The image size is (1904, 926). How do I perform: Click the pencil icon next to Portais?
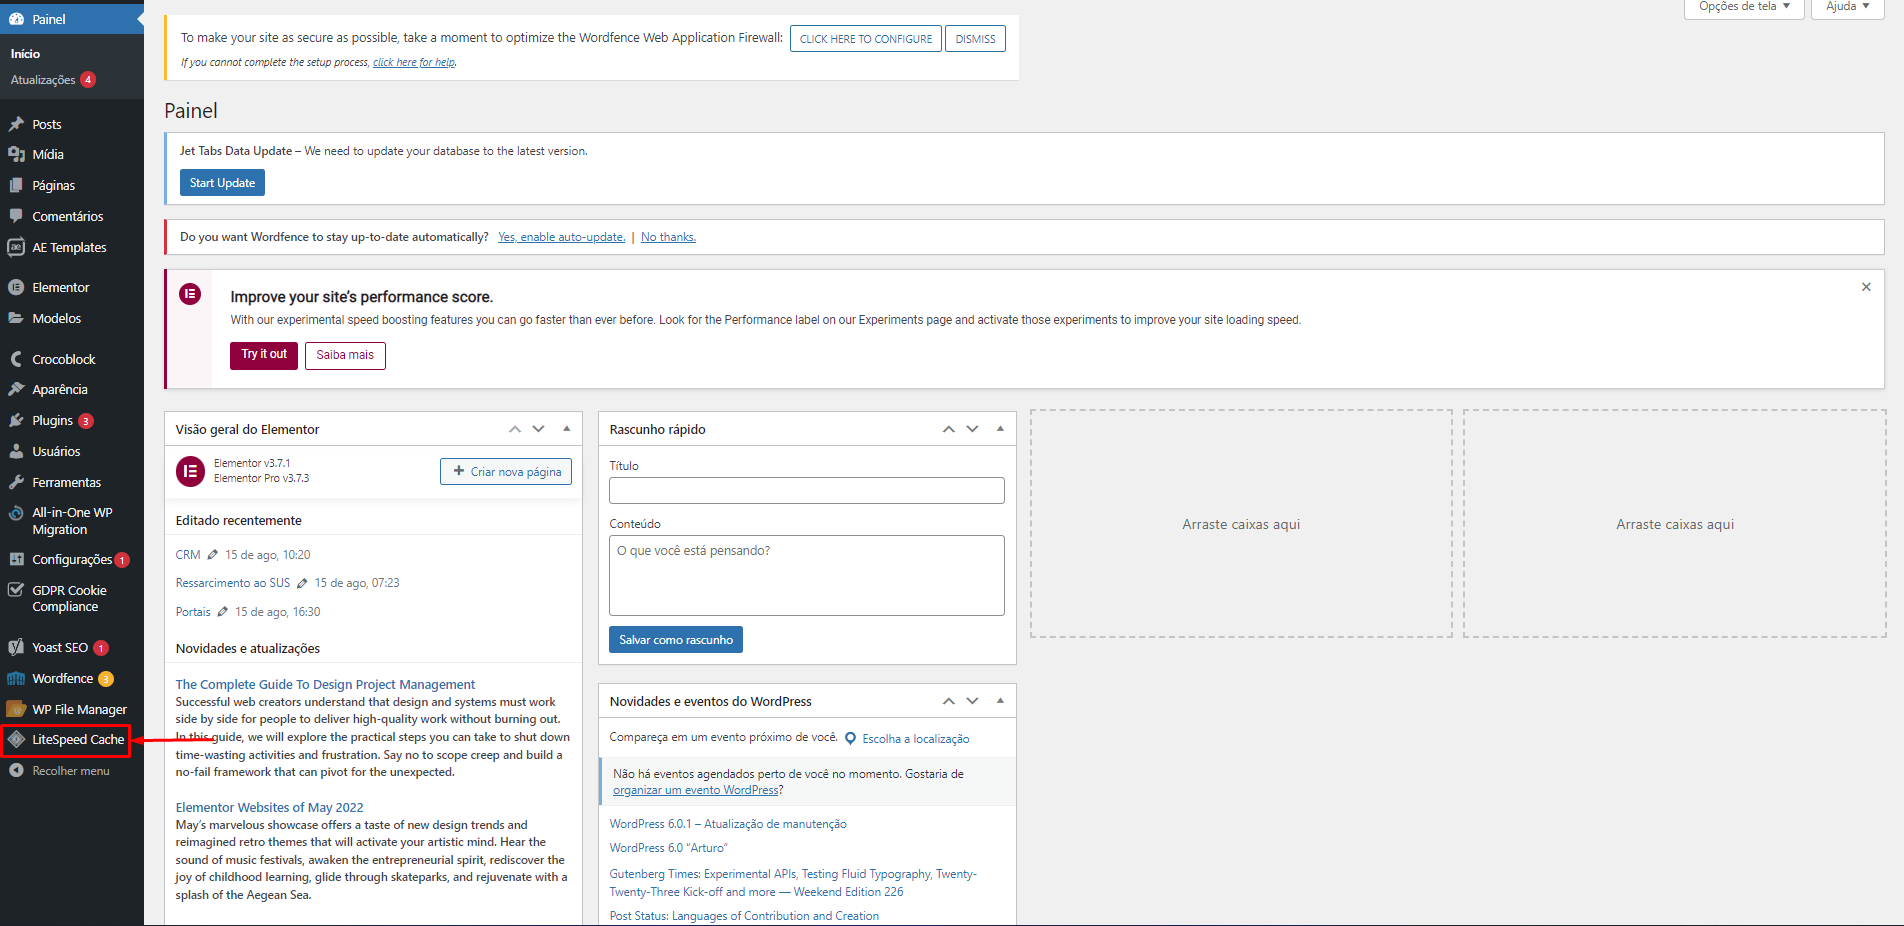(x=222, y=612)
